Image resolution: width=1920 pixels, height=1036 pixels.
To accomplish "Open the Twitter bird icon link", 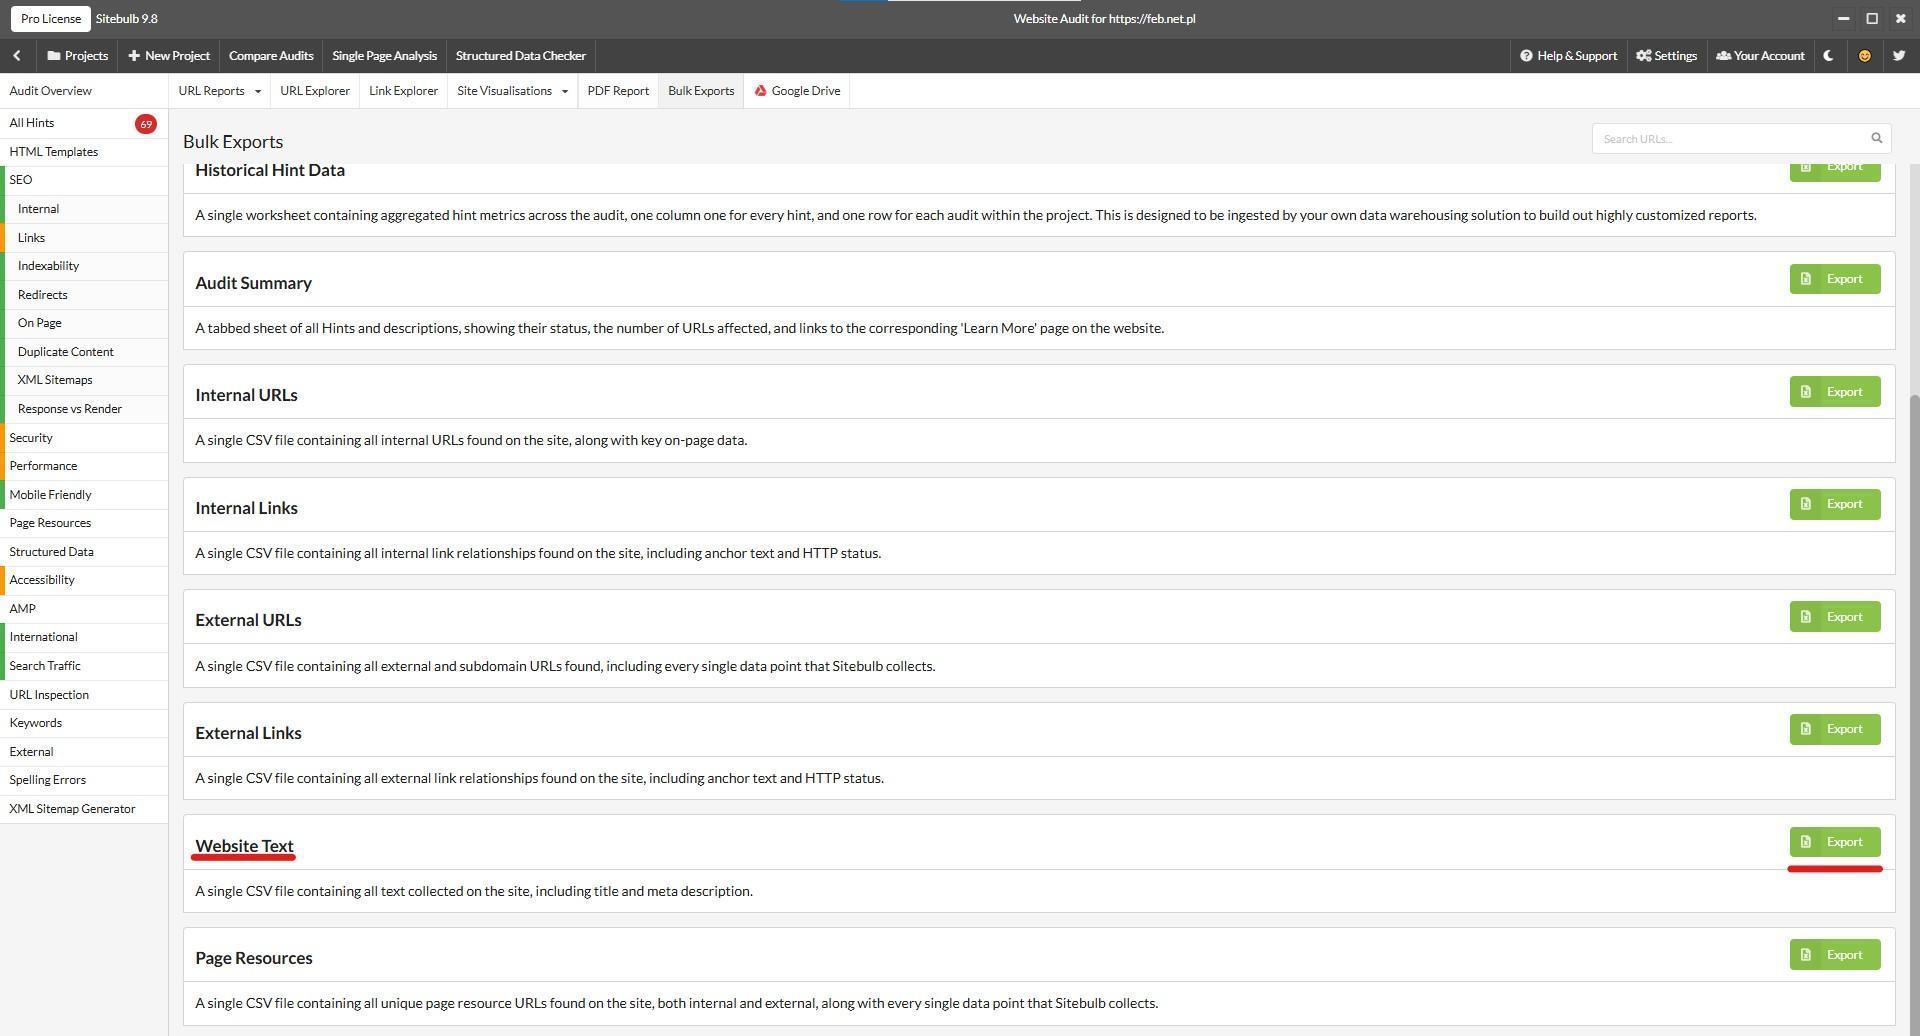I will click(1899, 56).
